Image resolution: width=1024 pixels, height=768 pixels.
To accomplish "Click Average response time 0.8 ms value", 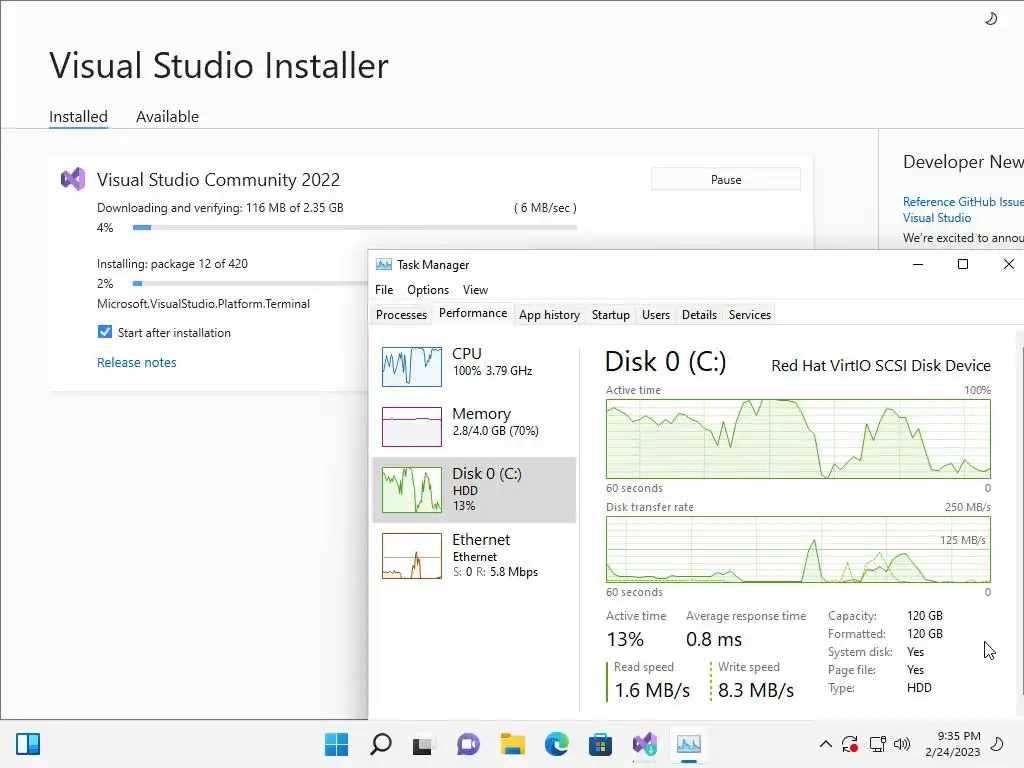I will tap(714, 639).
